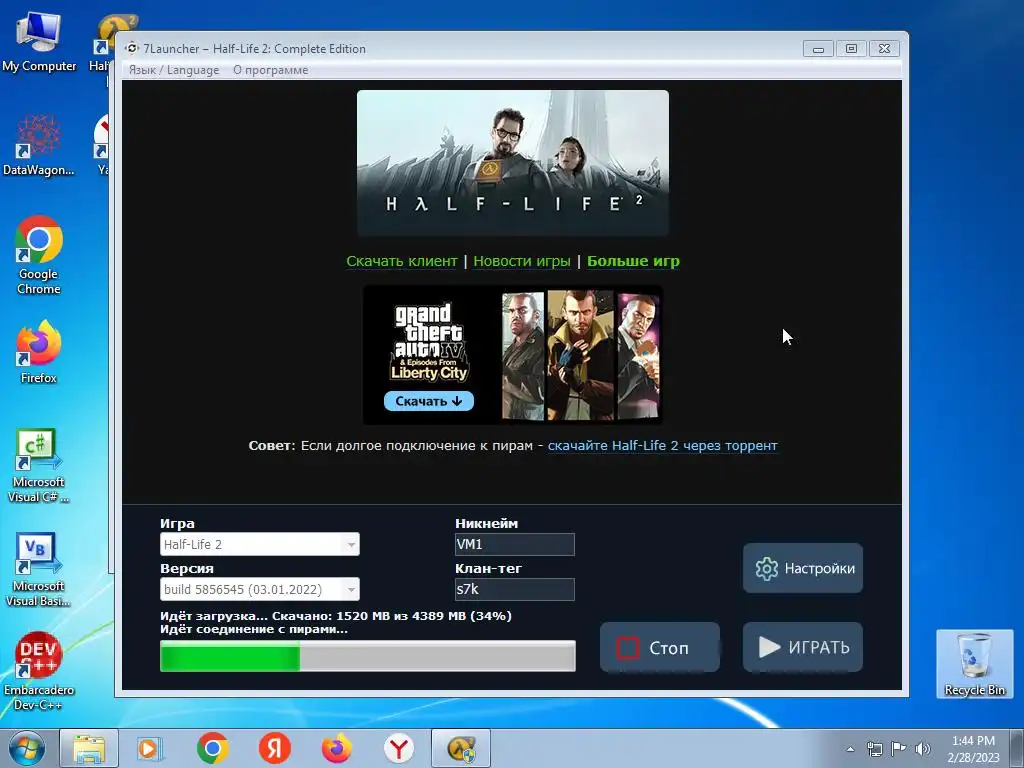
Task: Click the GTA IV character artwork
Action: click(x=581, y=355)
